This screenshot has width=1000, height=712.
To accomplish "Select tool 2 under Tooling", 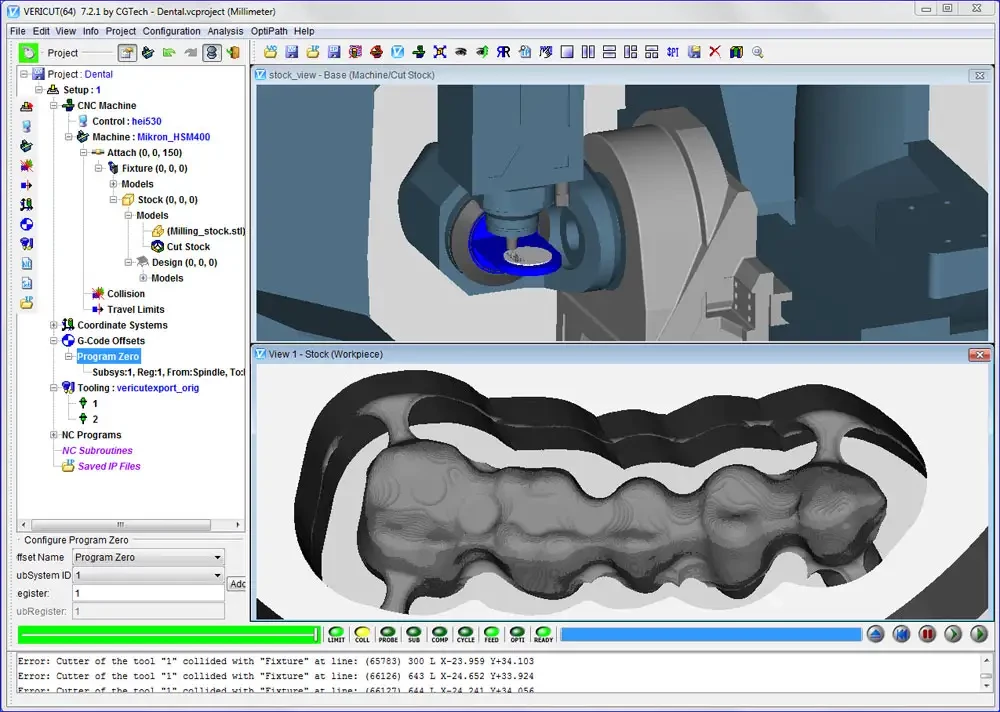I will coord(95,419).
